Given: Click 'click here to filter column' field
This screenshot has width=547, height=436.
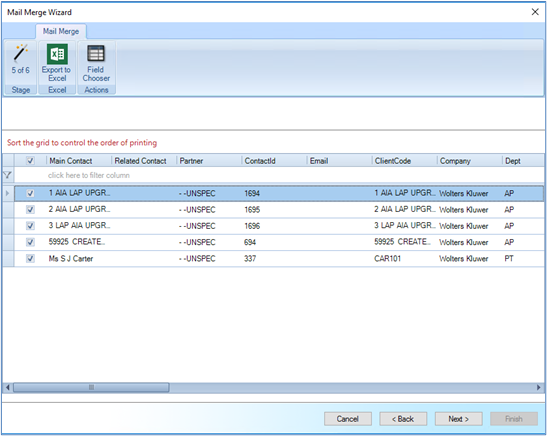Looking at the screenshot, I should [89, 175].
